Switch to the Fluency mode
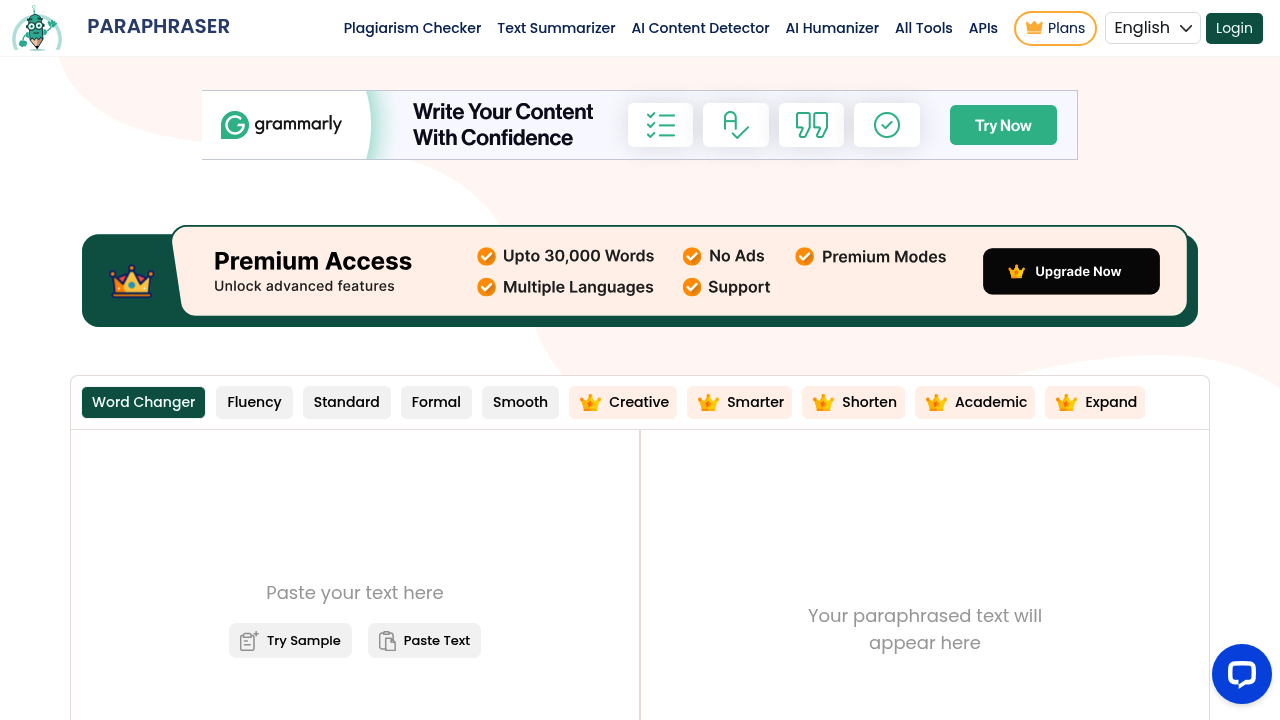 point(254,402)
